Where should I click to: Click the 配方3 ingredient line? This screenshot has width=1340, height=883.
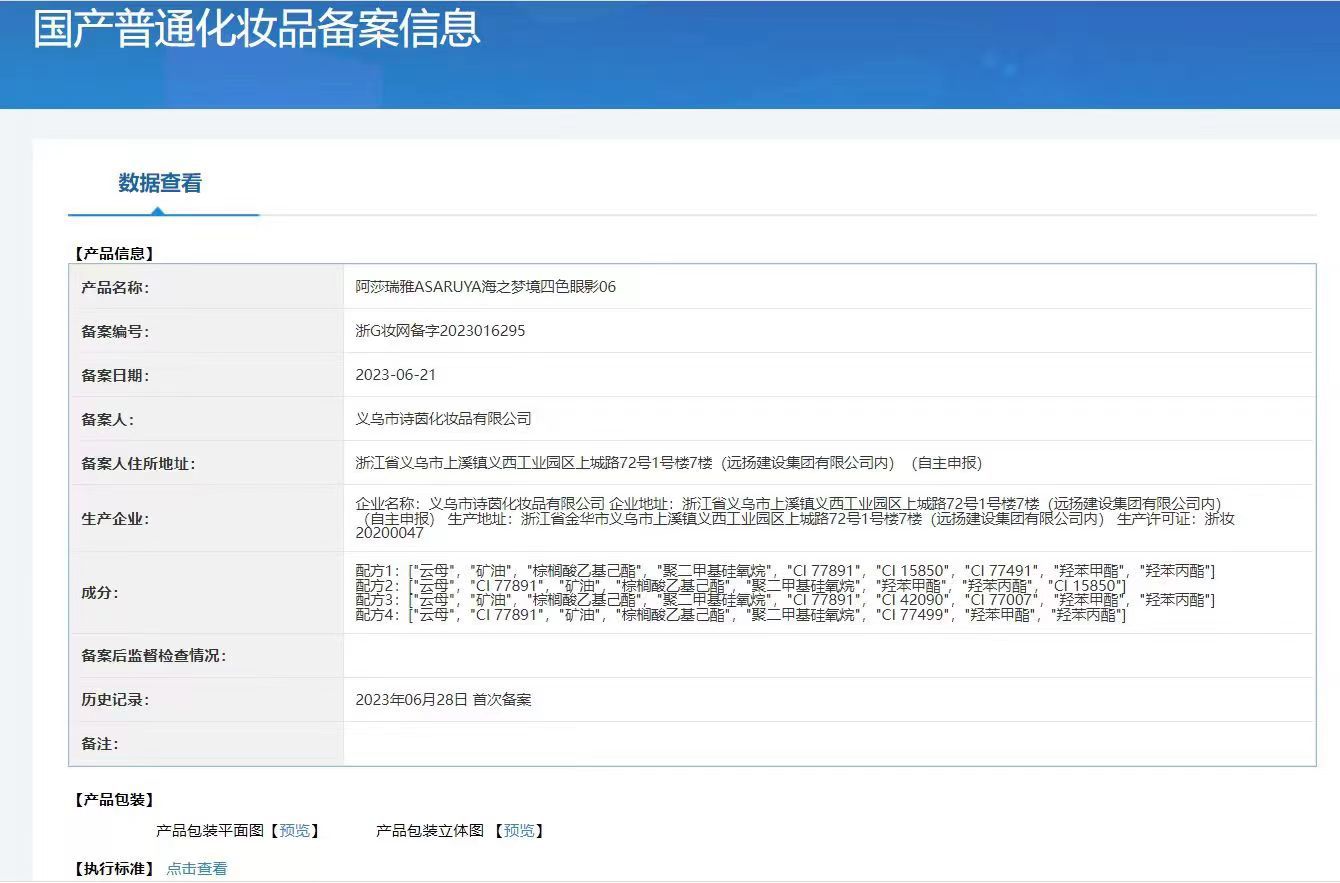tap(786, 600)
